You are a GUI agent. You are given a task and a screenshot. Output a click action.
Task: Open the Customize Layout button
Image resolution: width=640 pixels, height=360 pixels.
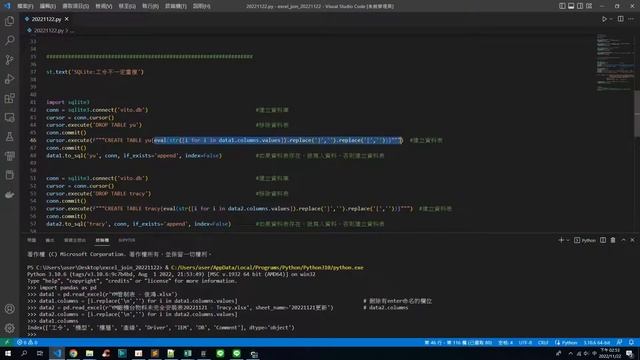[x=589, y=6]
